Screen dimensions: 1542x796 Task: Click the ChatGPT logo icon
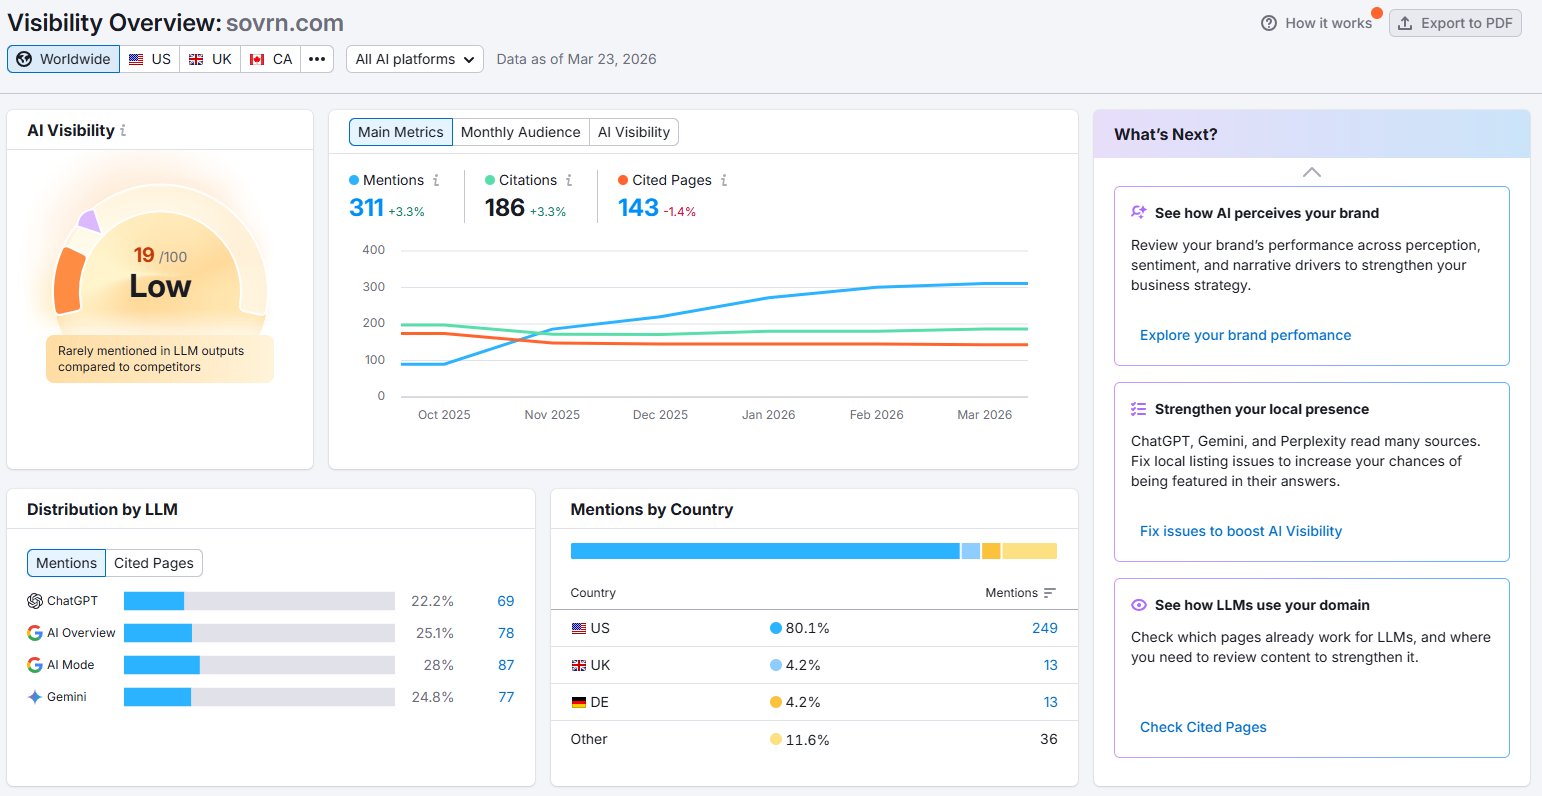(x=35, y=601)
